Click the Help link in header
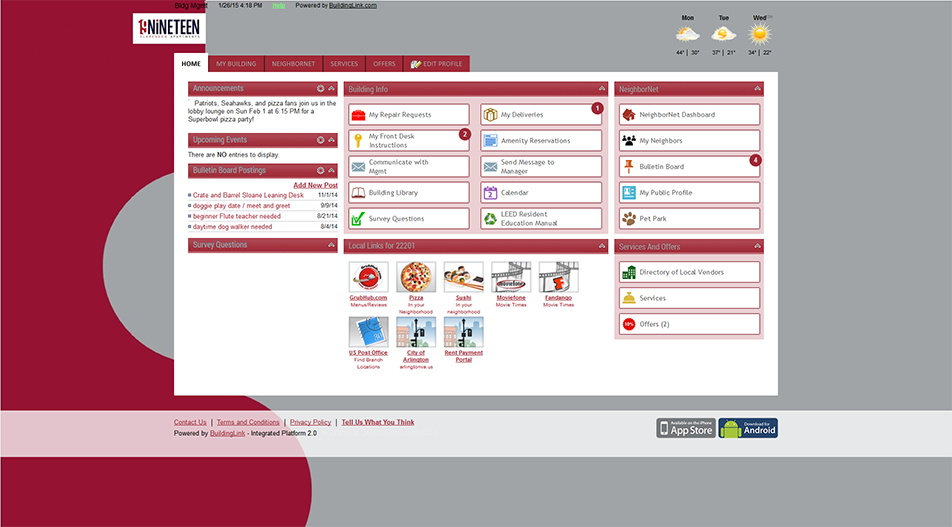 pyautogui.click(x=279, y=5)
